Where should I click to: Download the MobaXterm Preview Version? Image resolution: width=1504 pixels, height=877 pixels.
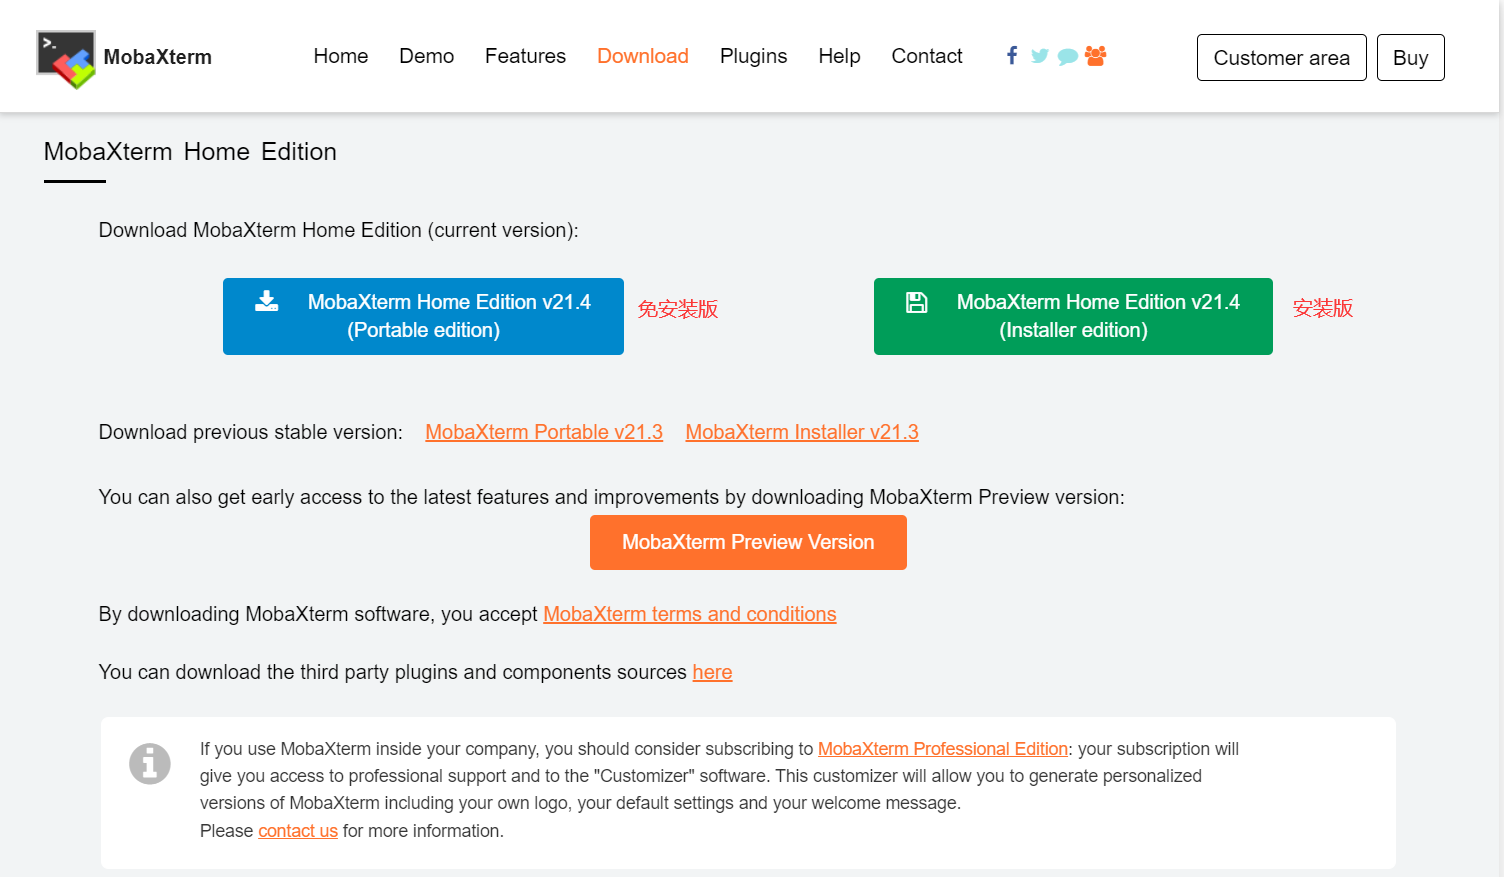click(748, 542)
